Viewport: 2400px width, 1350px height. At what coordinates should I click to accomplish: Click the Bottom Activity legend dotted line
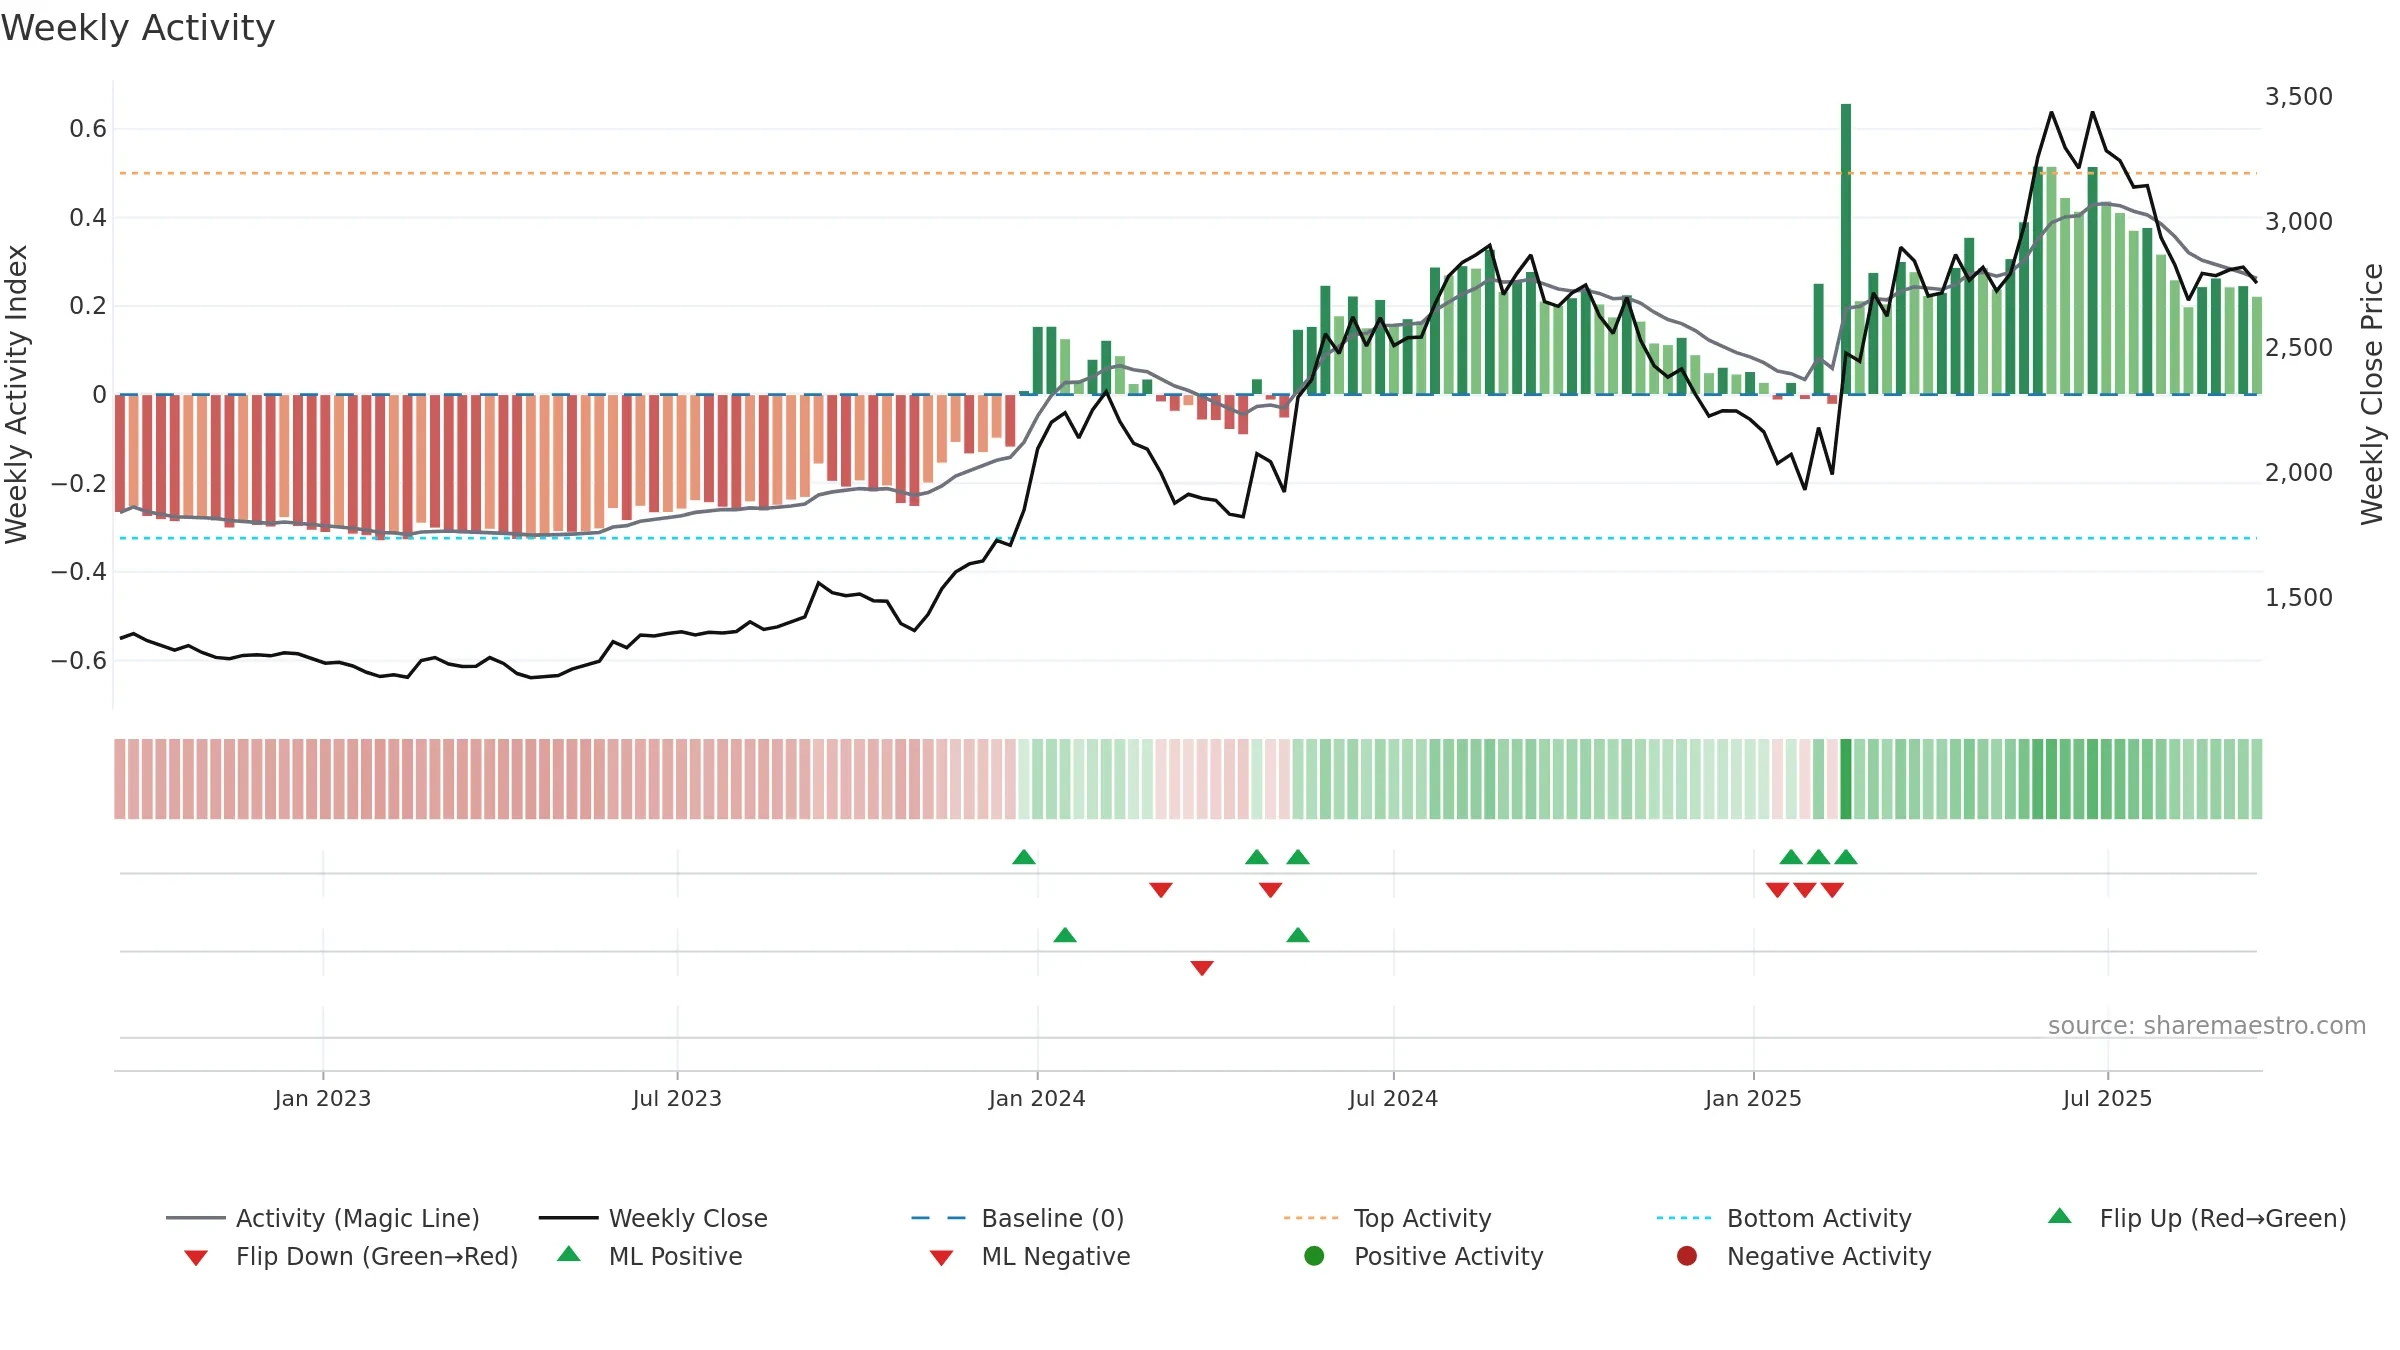pyautogui.click(x=1684, y=1218)
